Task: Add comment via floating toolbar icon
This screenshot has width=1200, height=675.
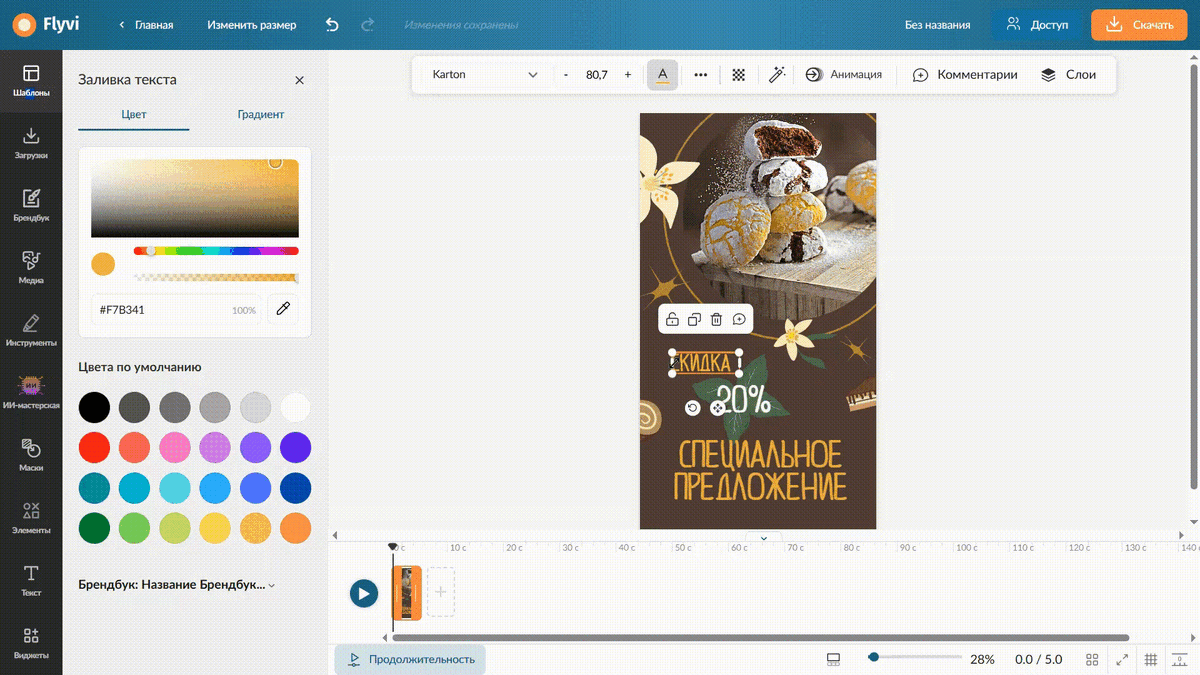Action: 739,320
